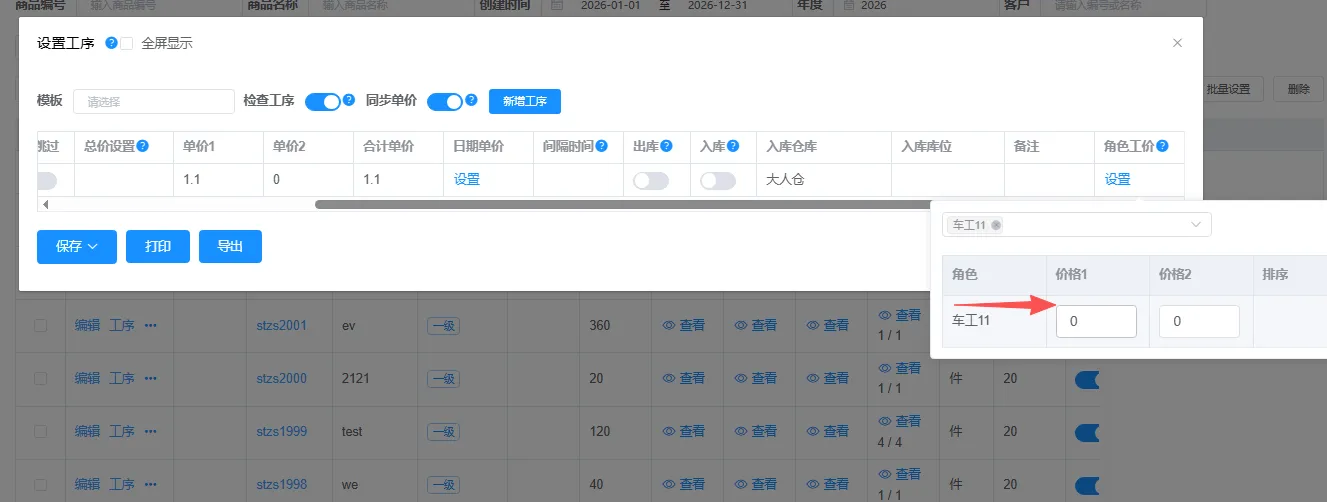Enable the 入库 switch in the row
Screen dimensions: 1327x502
(x=718, y=180)
